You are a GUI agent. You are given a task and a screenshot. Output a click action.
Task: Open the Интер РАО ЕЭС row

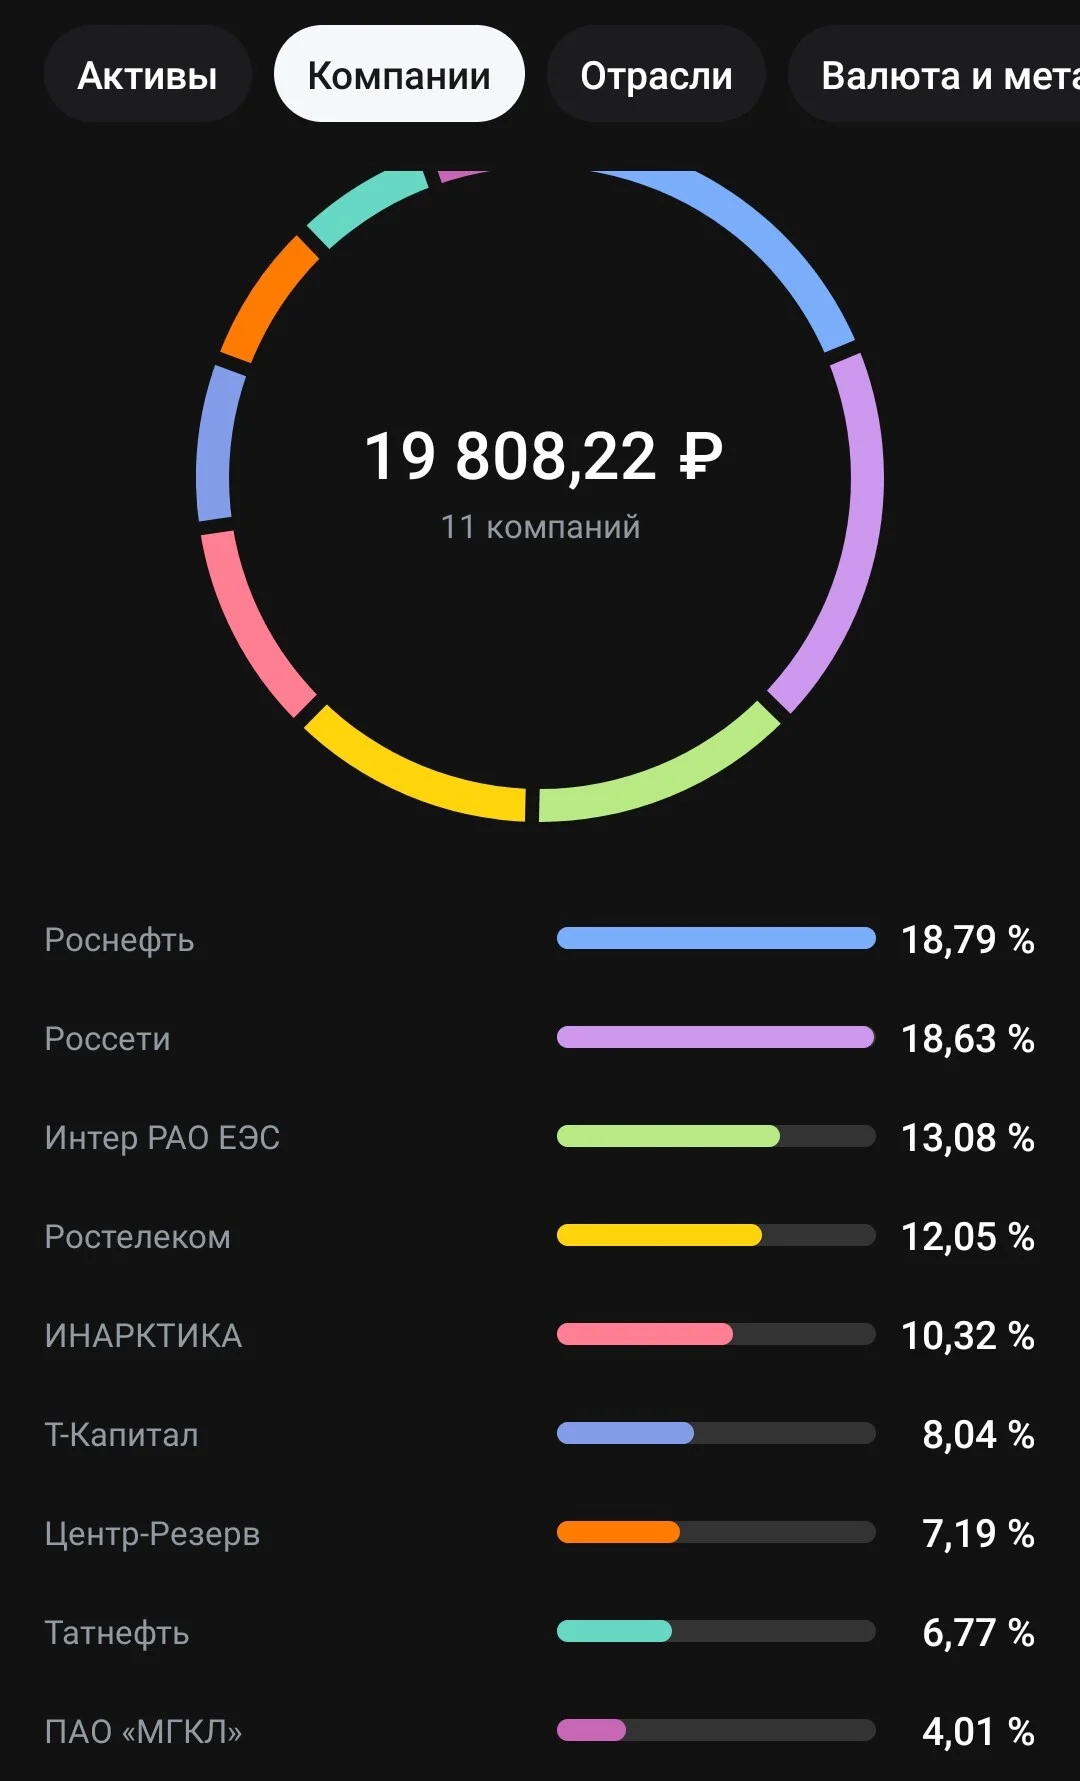(x=540, y=1137)
